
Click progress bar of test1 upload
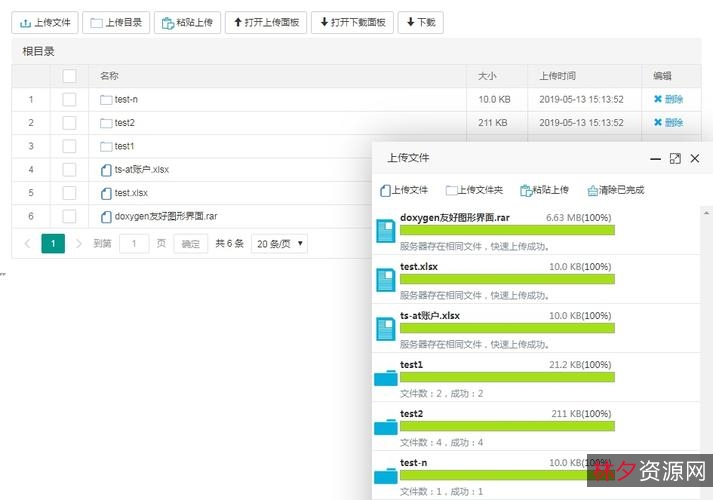[x=507, y=377]
